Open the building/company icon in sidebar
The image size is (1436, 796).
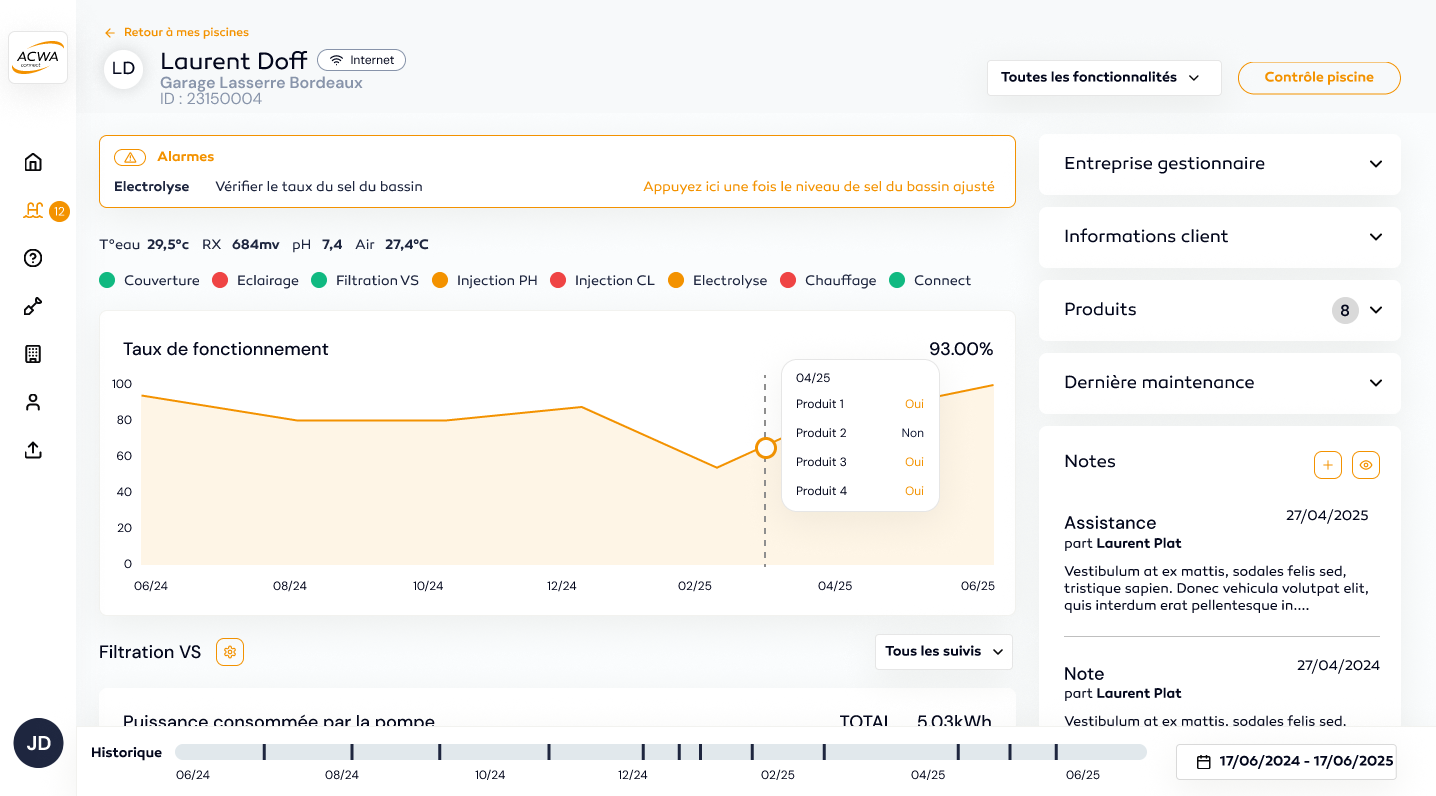click(33, 354)
